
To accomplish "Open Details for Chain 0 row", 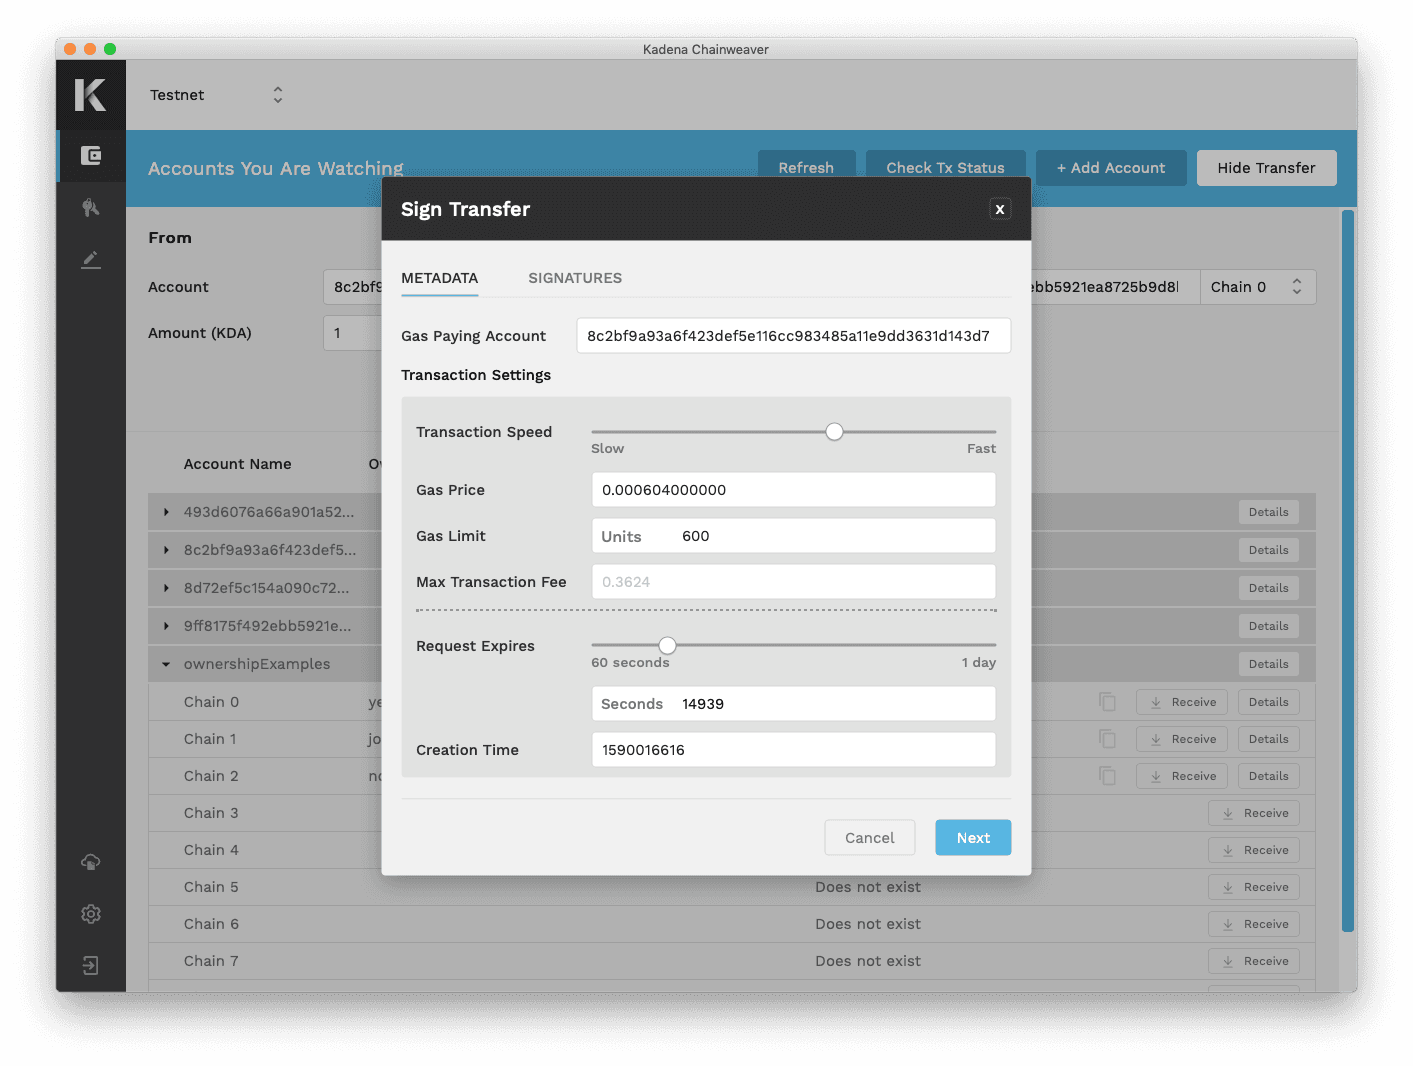I will coord(1268,702).
